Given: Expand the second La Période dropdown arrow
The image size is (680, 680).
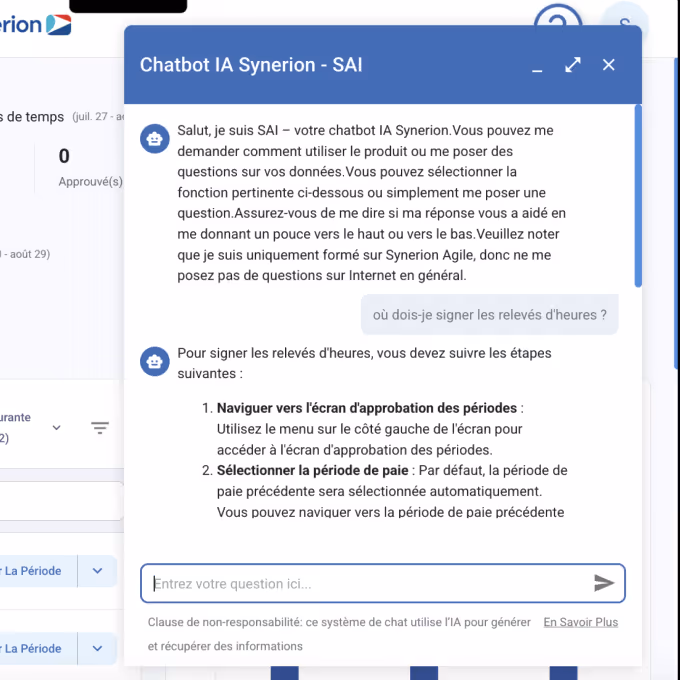Looking at the screenshot, I should (98, 648).
